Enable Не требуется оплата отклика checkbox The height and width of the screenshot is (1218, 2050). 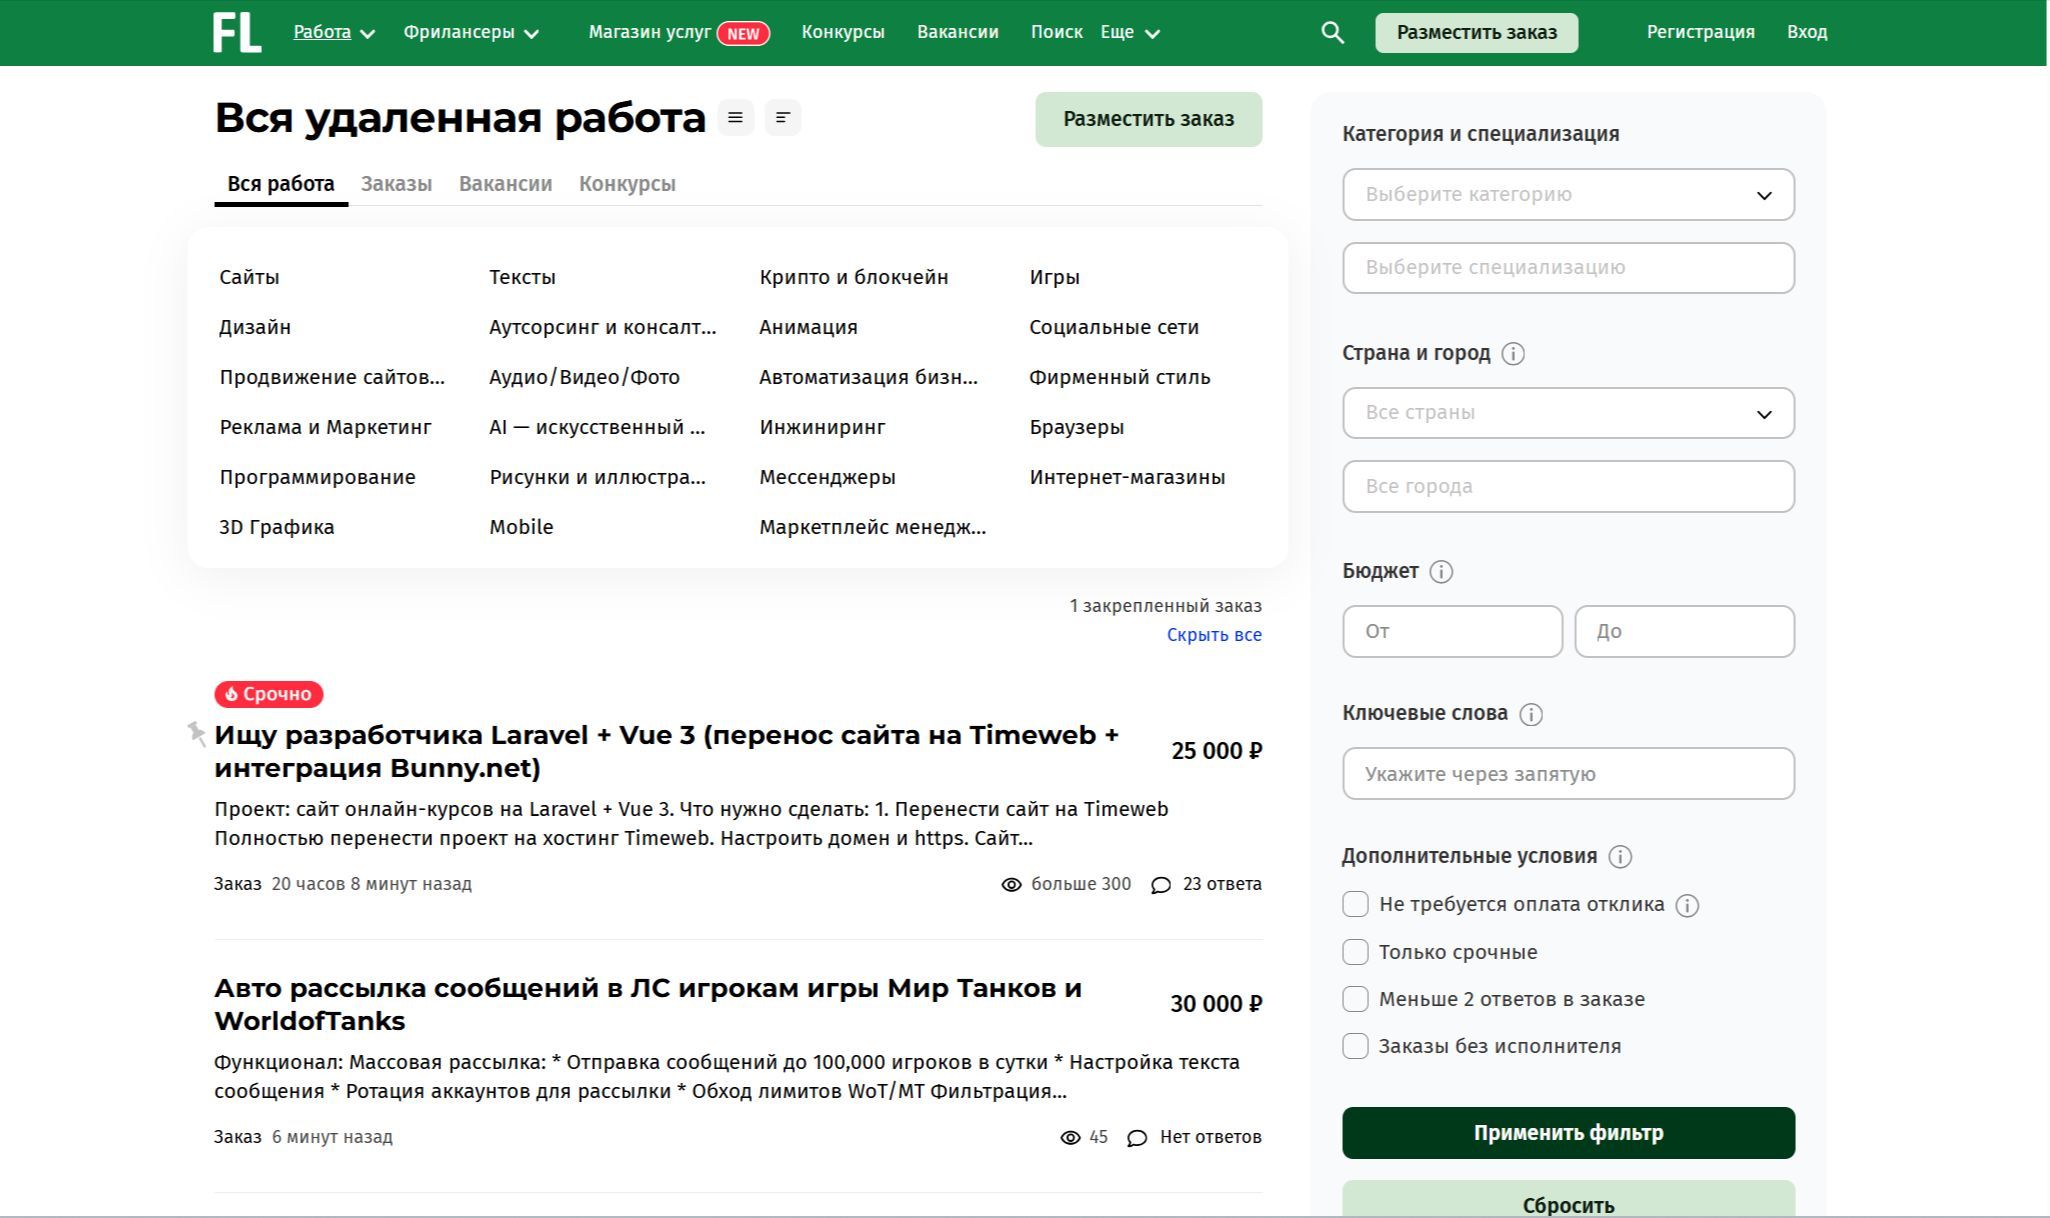pos(1355,904)
